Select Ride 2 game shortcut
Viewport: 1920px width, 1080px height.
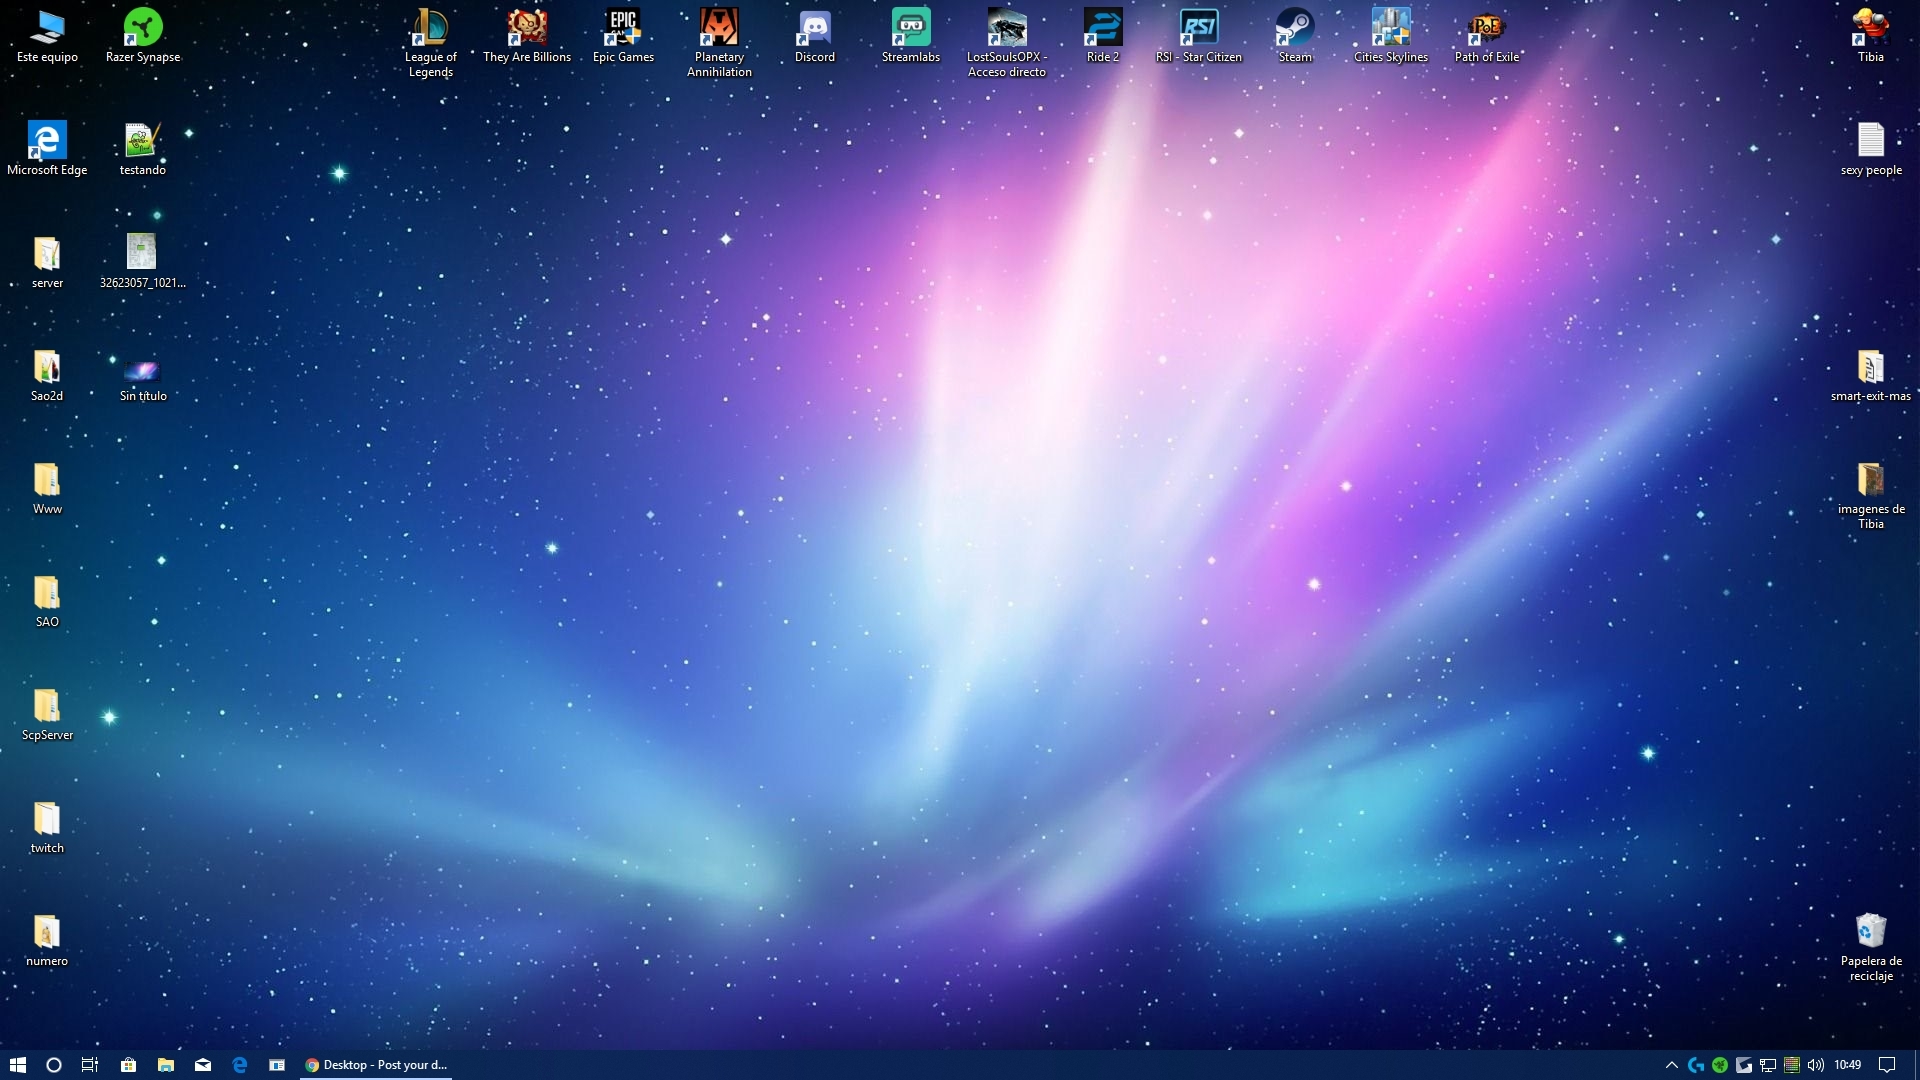(1103, 36)
